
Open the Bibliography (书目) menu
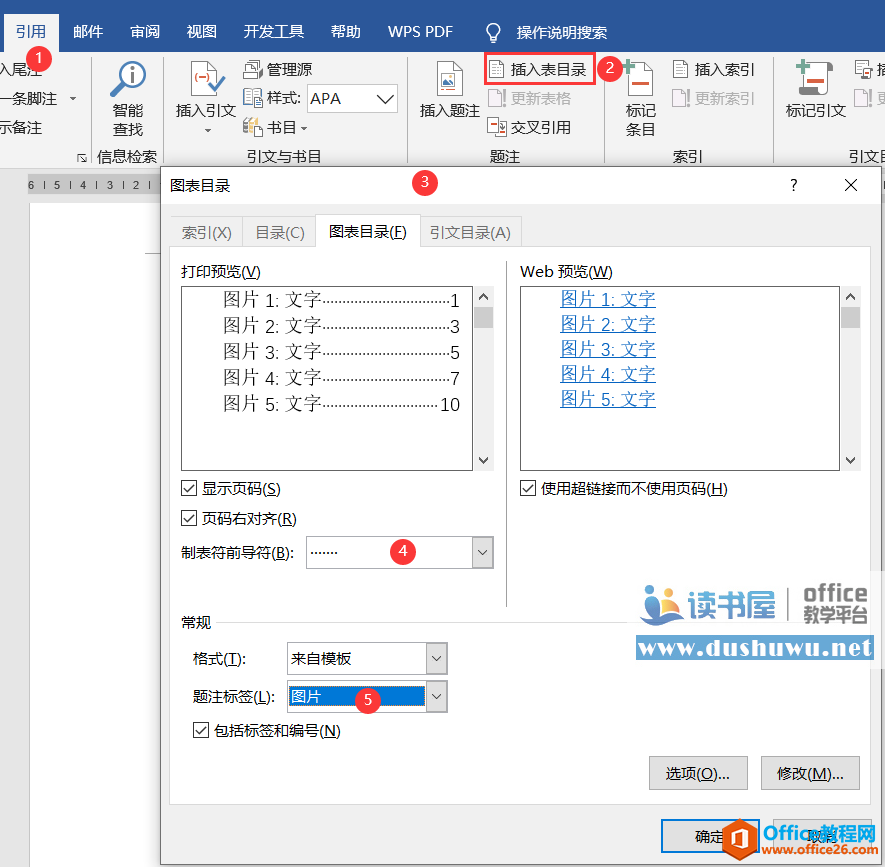click(x=275, y=128)
